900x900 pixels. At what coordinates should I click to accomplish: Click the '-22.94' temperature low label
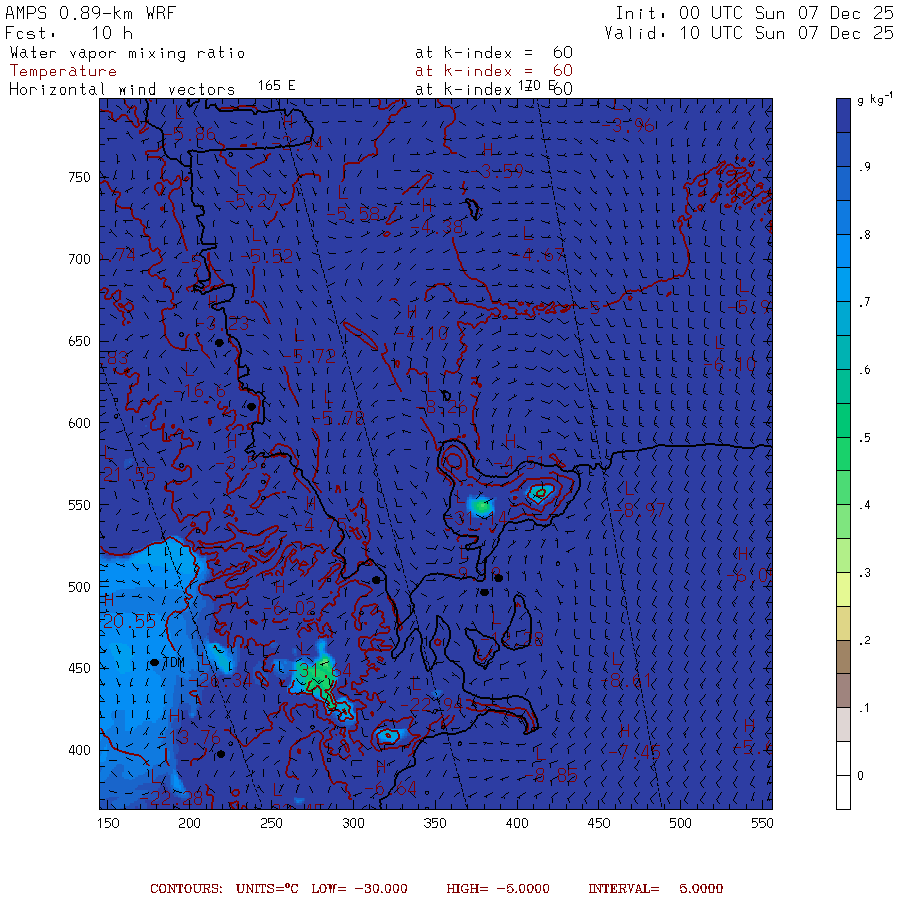431,704
